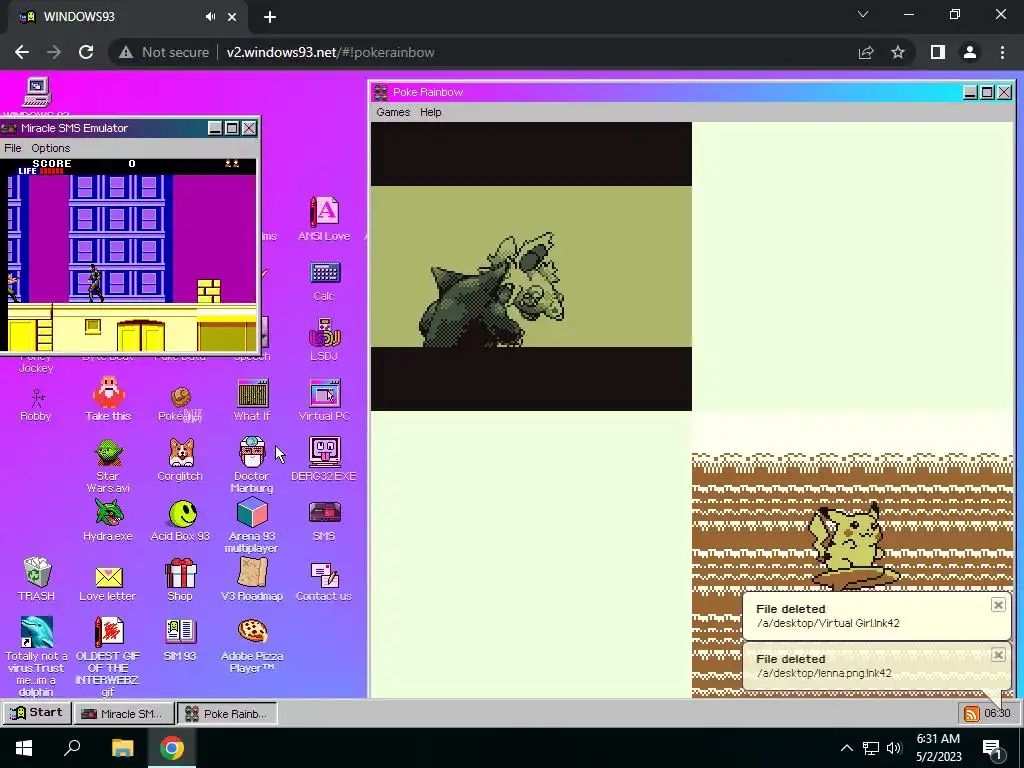
Task: Switch to Poke Rainbow taskbar item
Action: (x=227, y=714)
